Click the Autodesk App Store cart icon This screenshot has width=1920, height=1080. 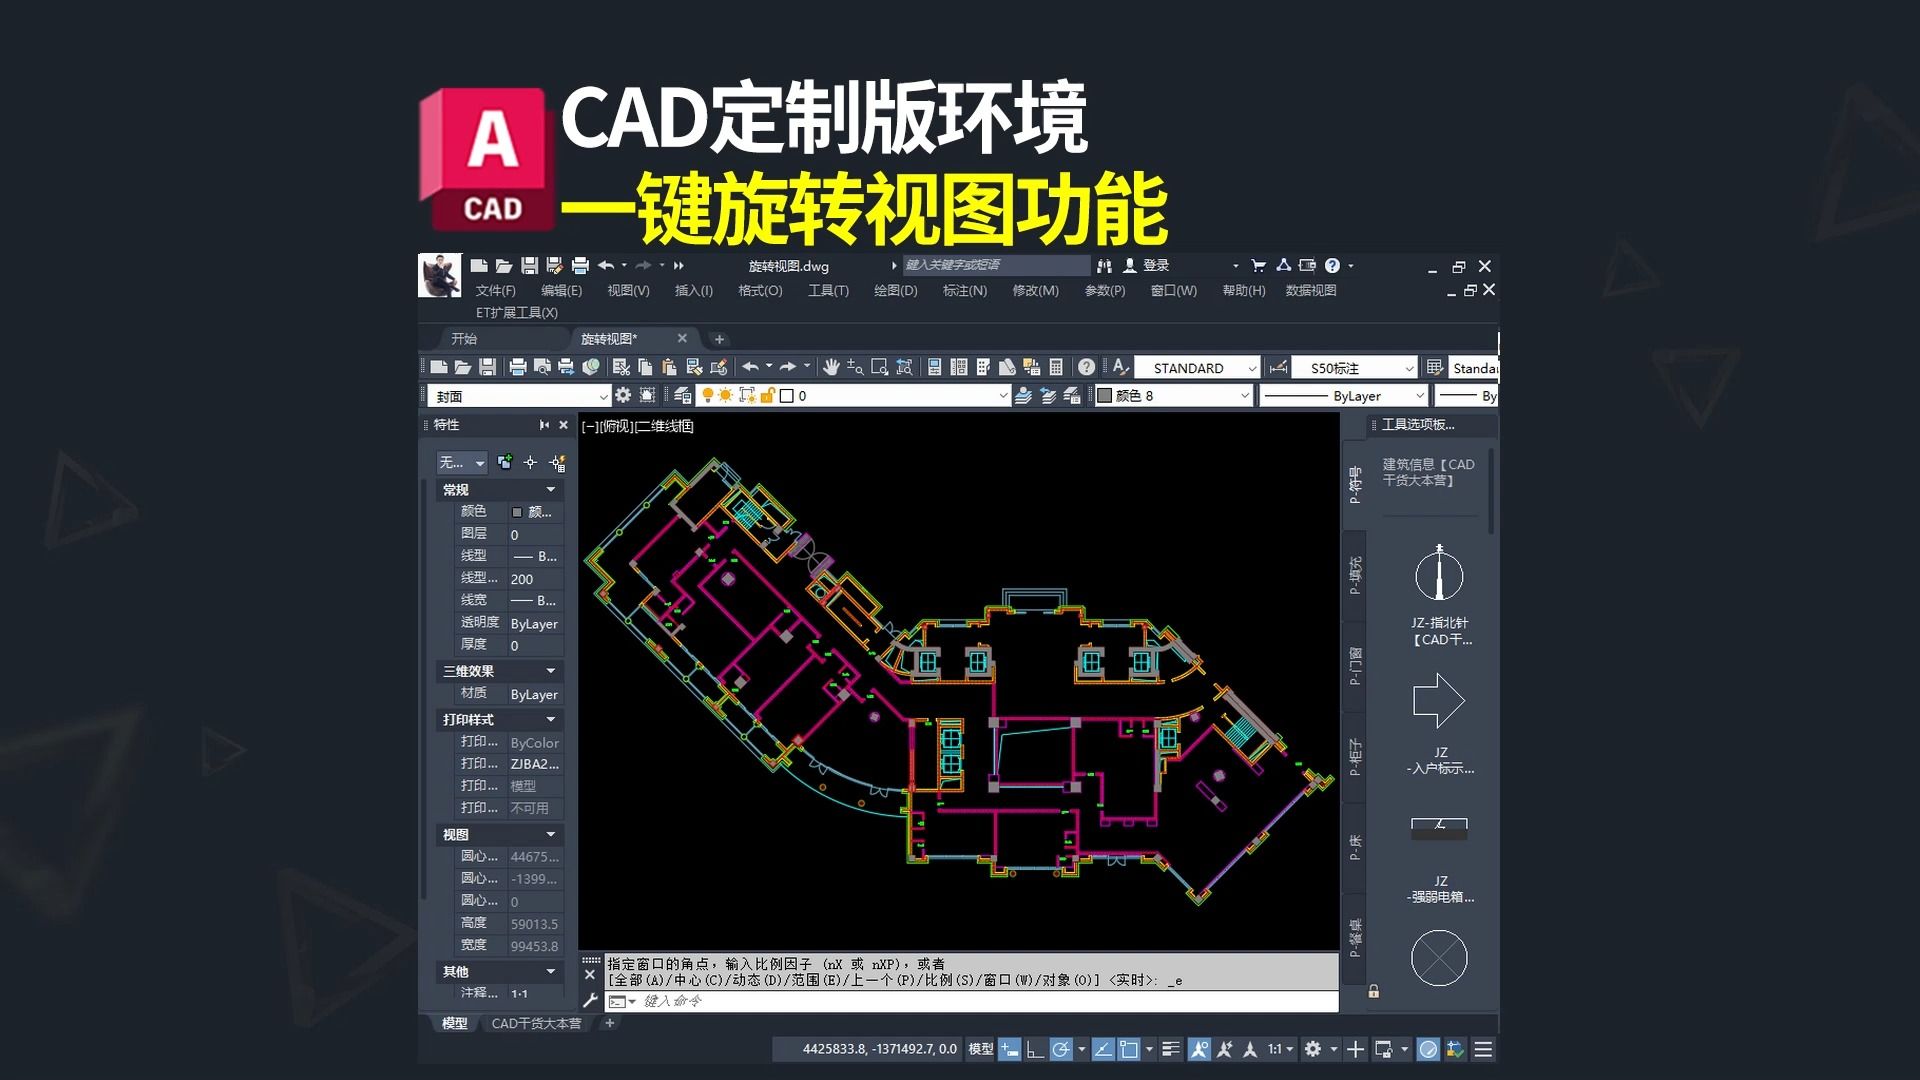click(1258, 266)
